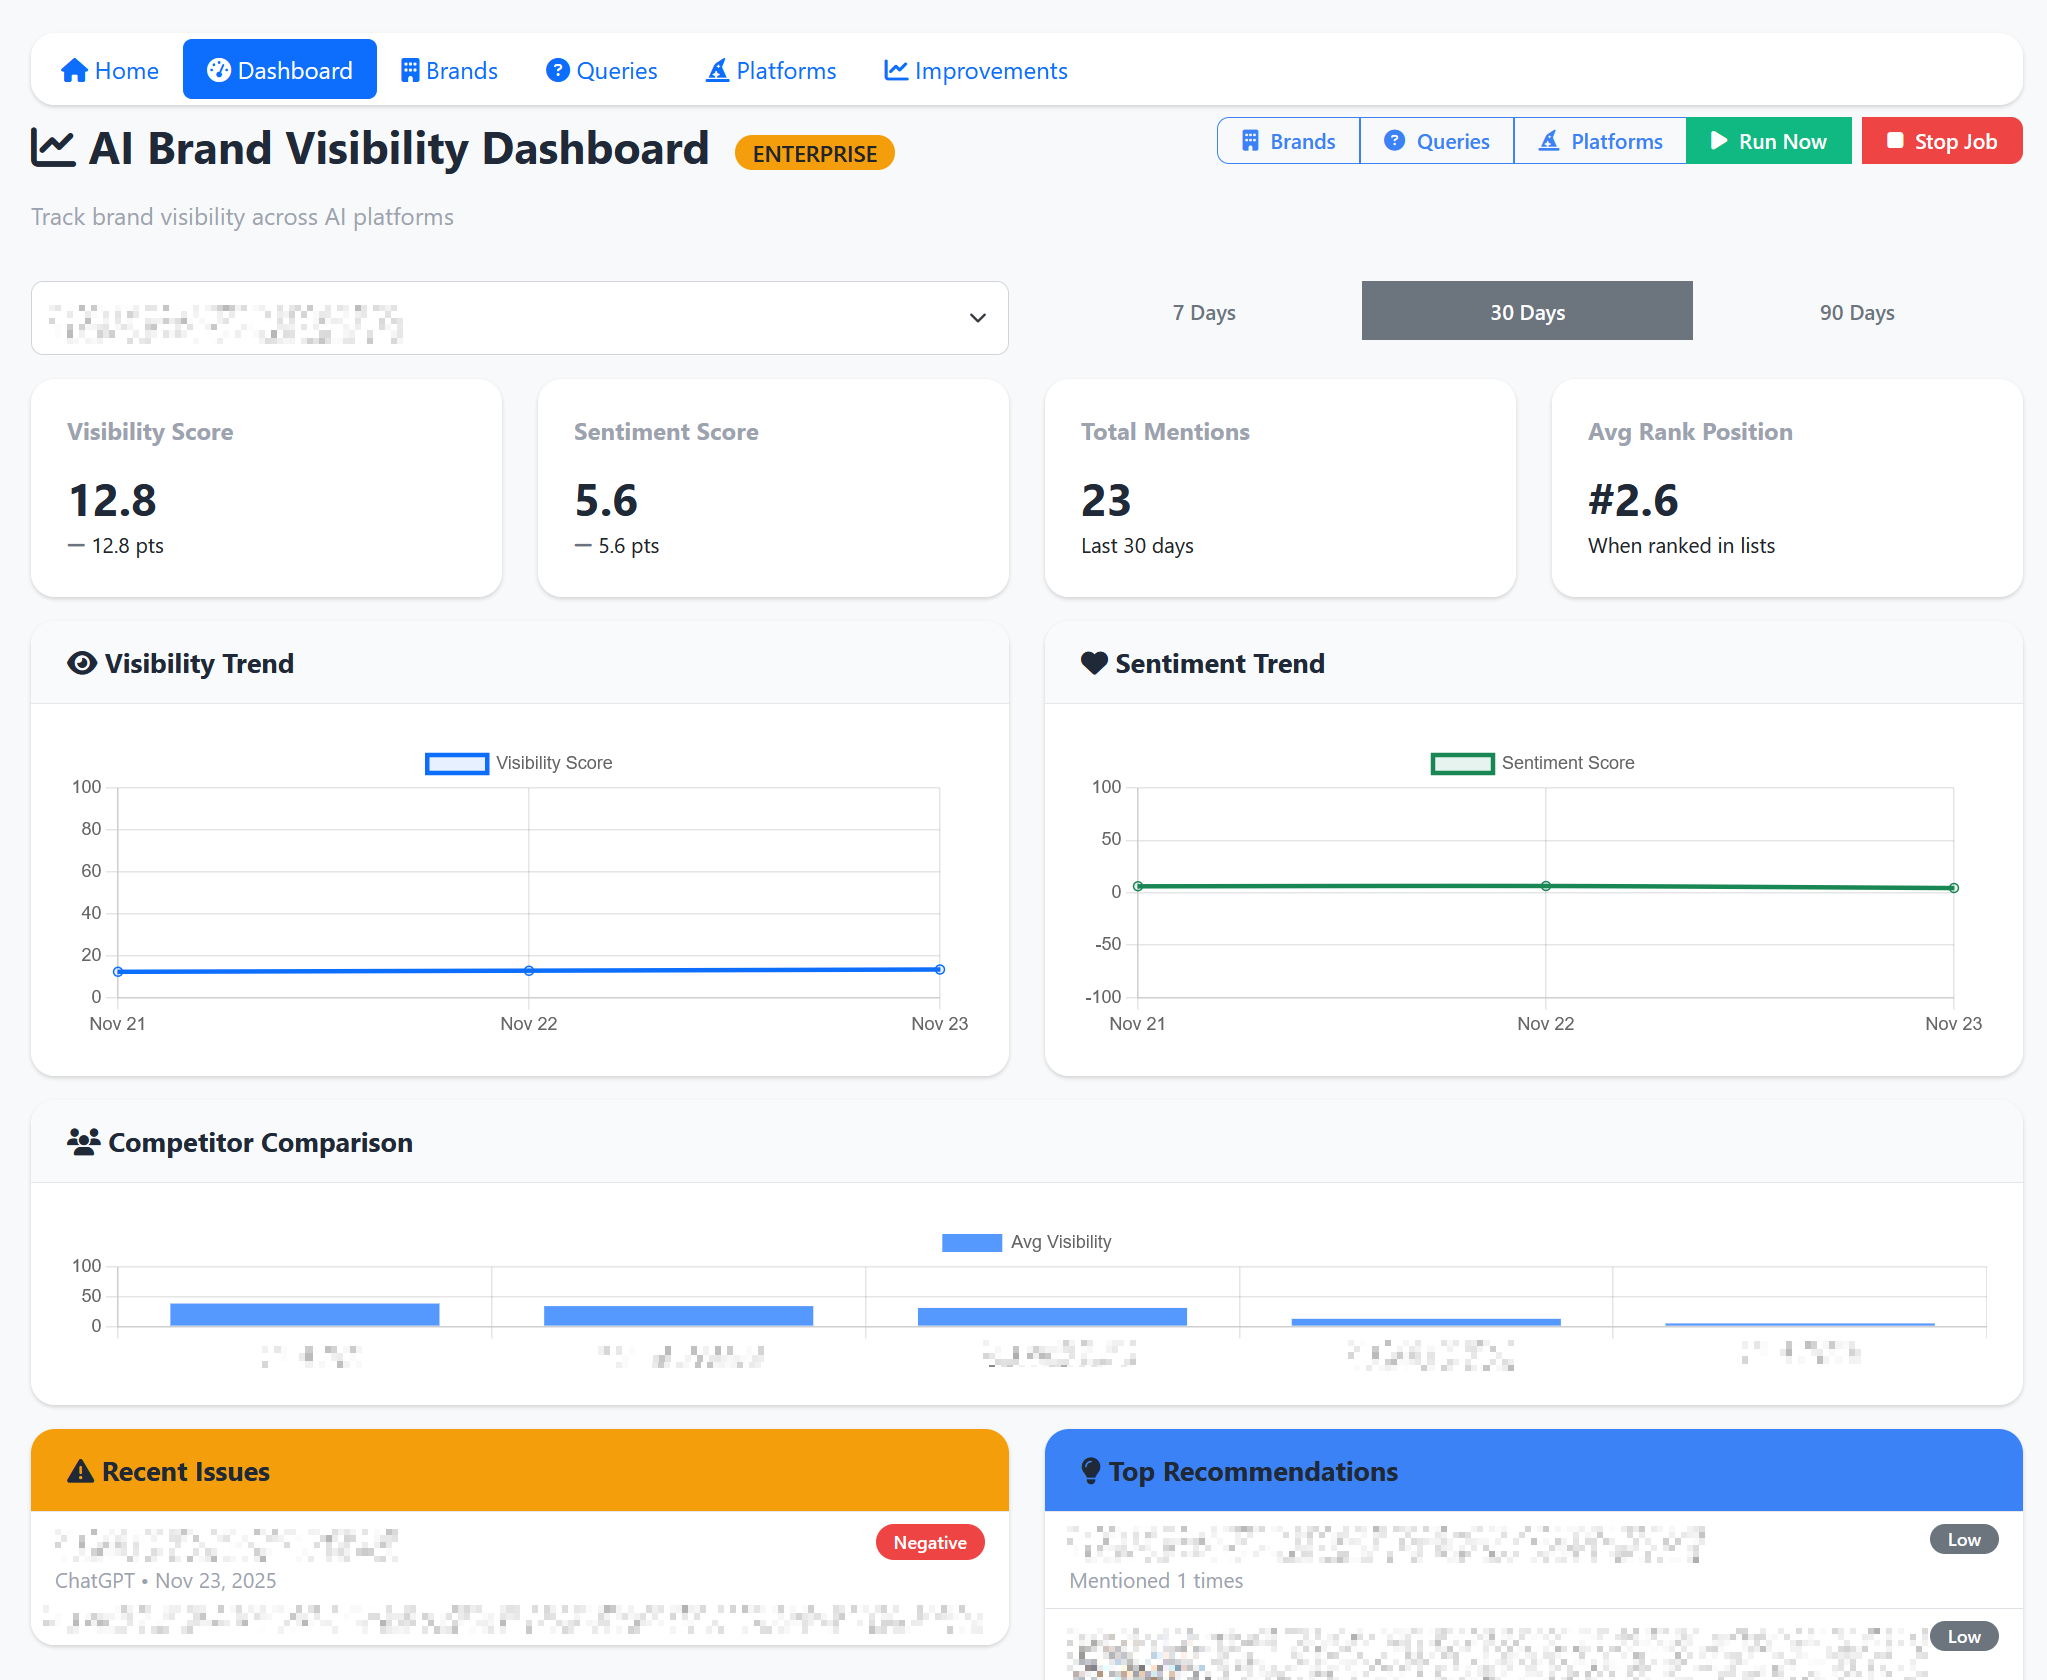Screen dimensions: 2047x1680
Task: Click the warning icon on Recent Issues
Action: point(79,1470)
